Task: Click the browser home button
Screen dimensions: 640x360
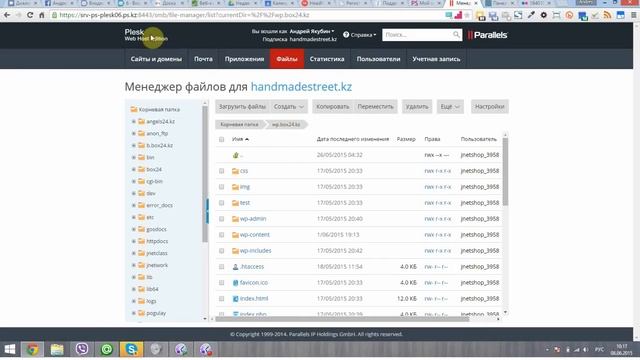Action: pyautogui.click(x=41, y=15)
